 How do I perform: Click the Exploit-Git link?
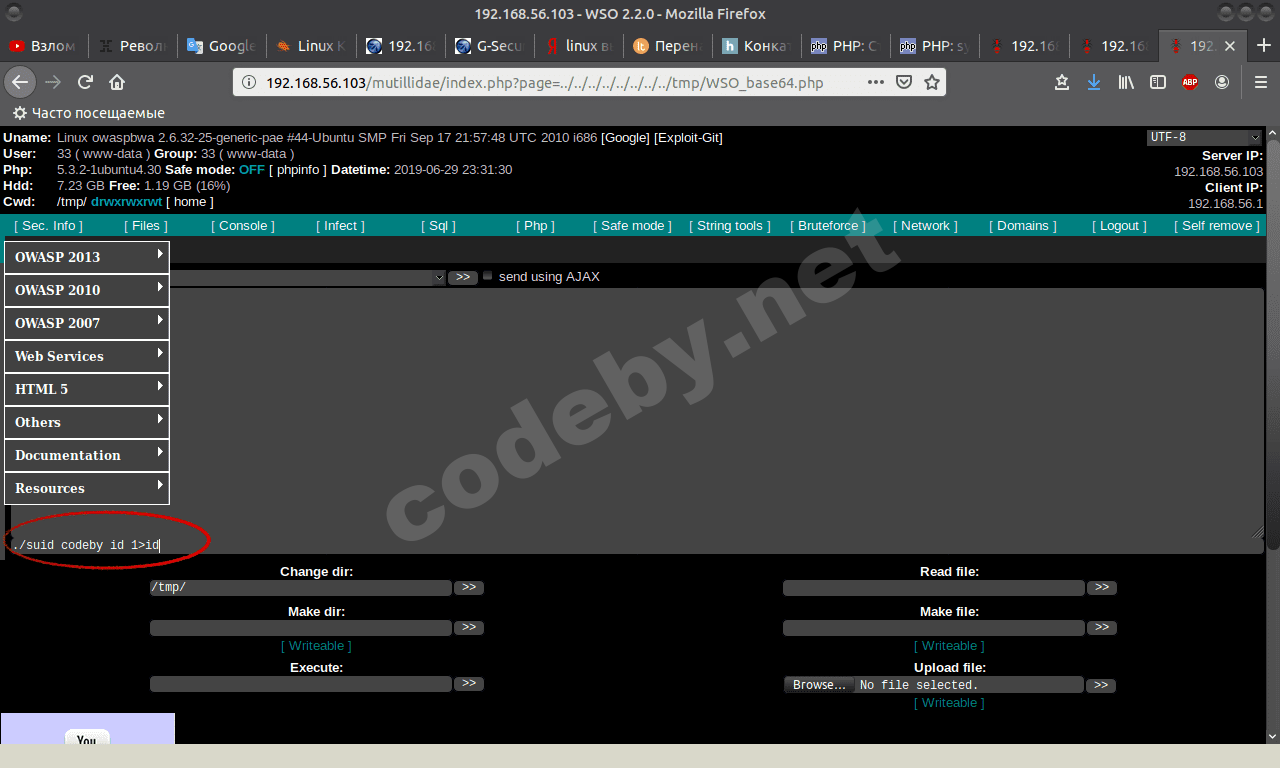coord(688,138)
